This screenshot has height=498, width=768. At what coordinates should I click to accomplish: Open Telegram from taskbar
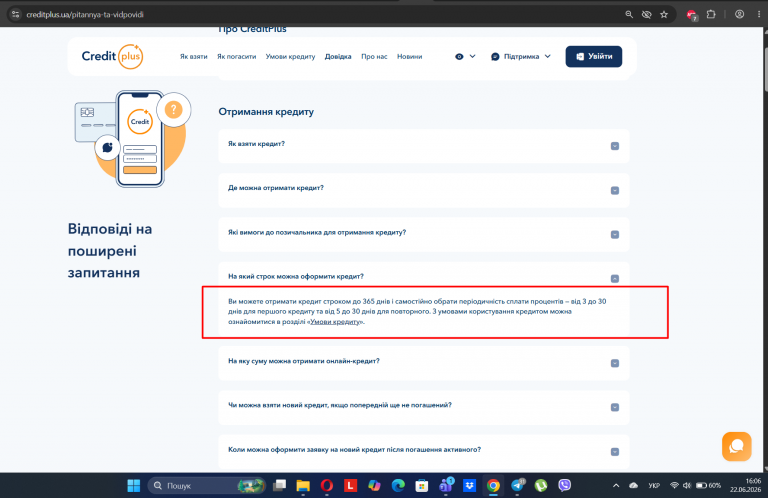click(517, 485)
